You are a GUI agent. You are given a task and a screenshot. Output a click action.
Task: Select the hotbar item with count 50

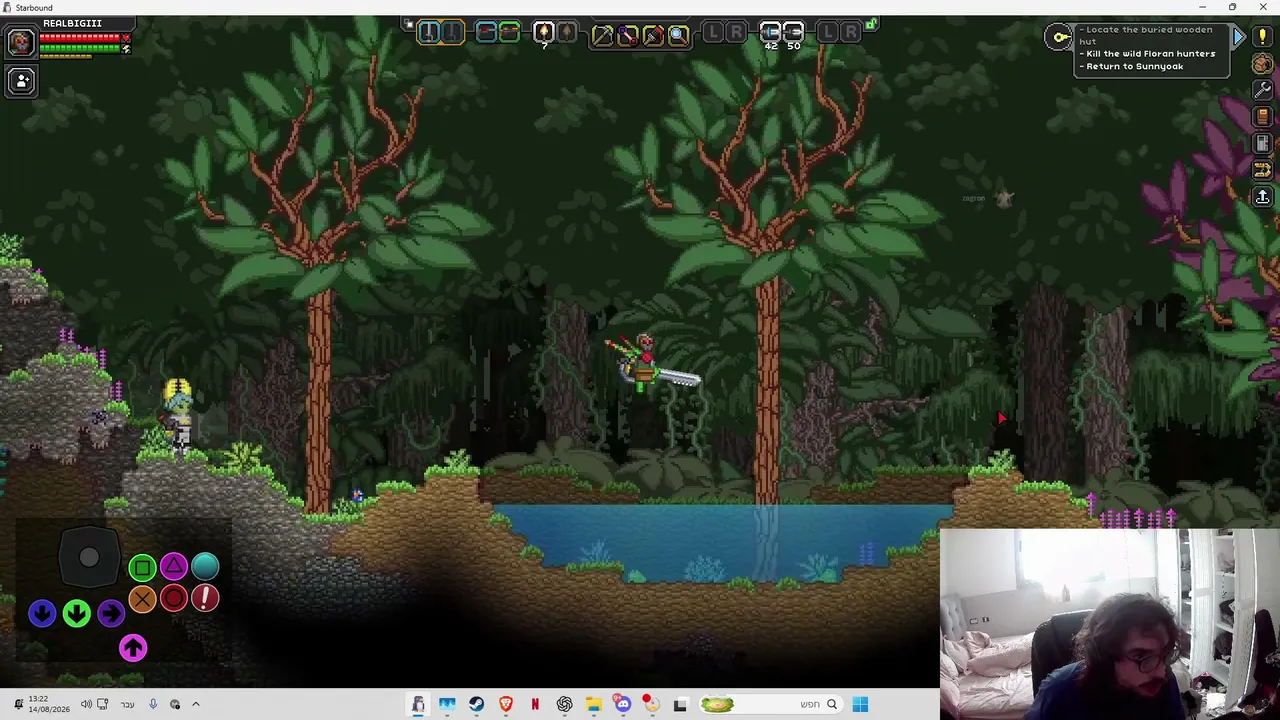793,34
